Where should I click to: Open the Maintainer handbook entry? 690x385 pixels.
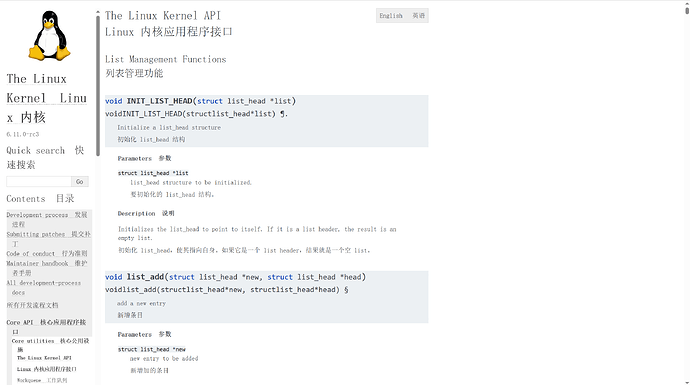(x=47, y=268)
